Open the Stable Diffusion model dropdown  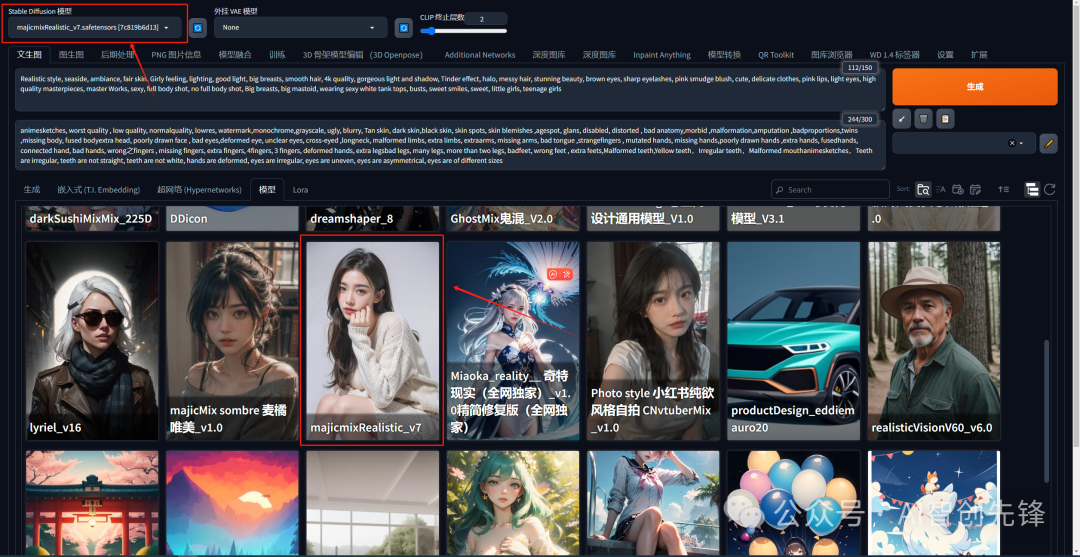[95, 28]
